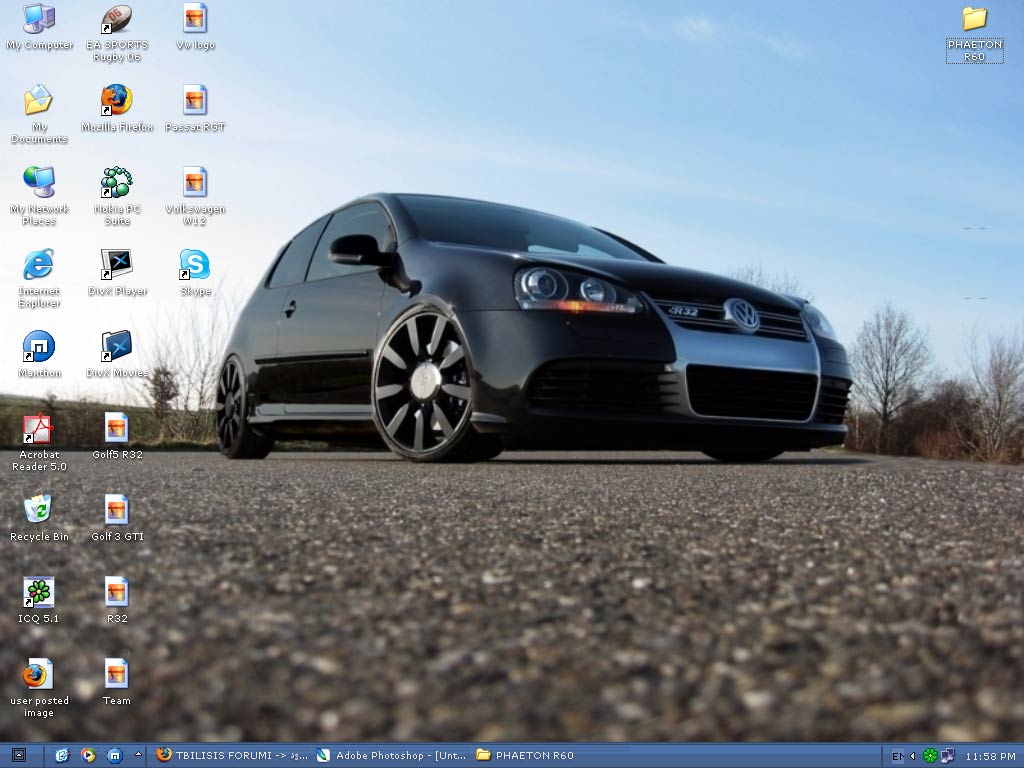
Task: Switch to TBILISIS FORUMI Firefox taskbar window
Action: (232, 756)
